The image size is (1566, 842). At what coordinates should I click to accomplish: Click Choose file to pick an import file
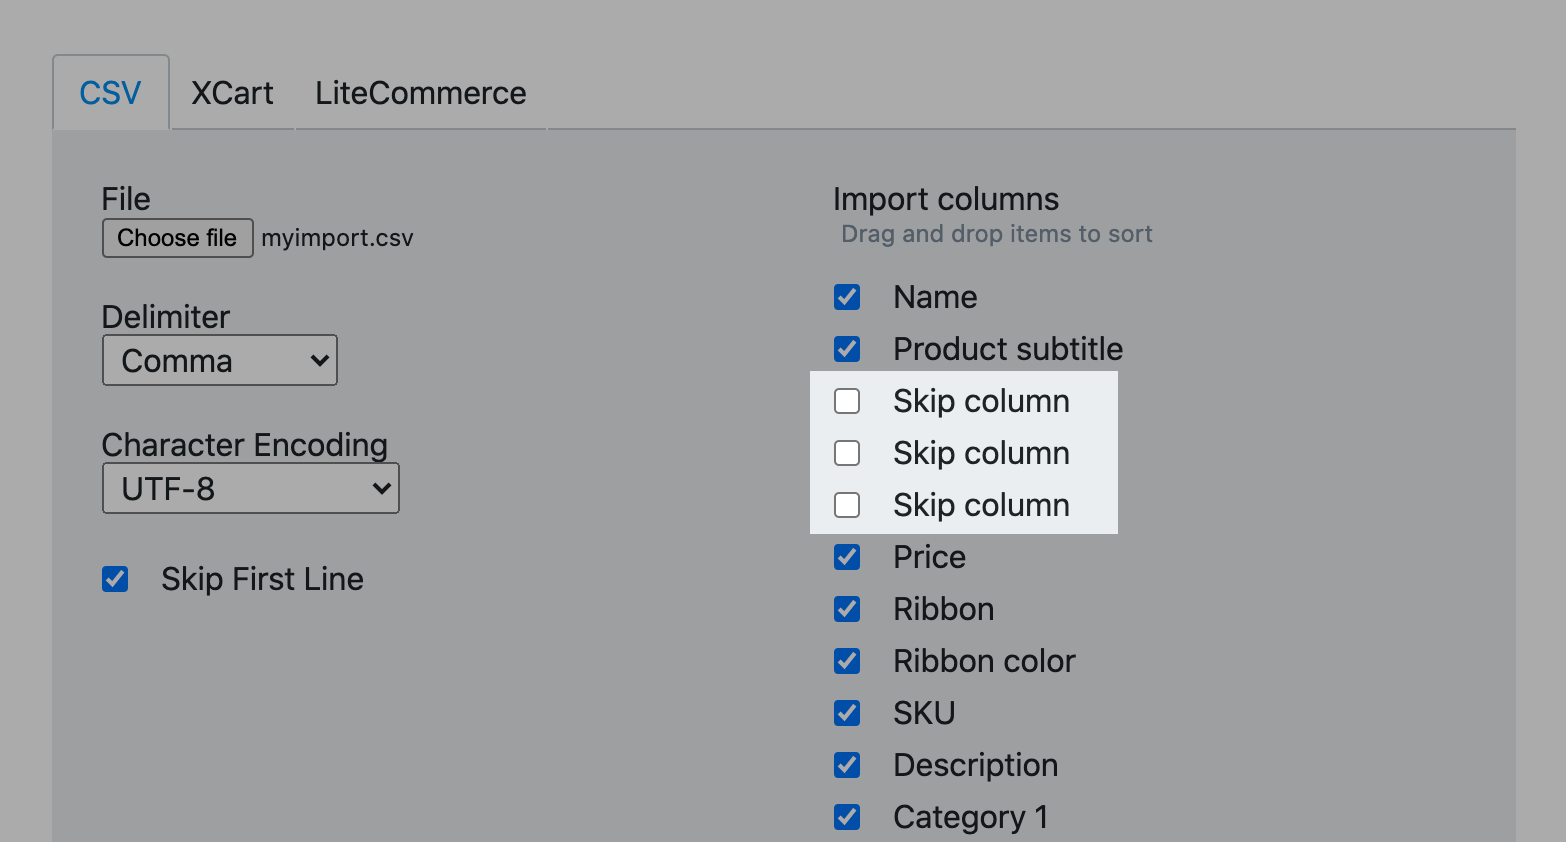point(177,238)
